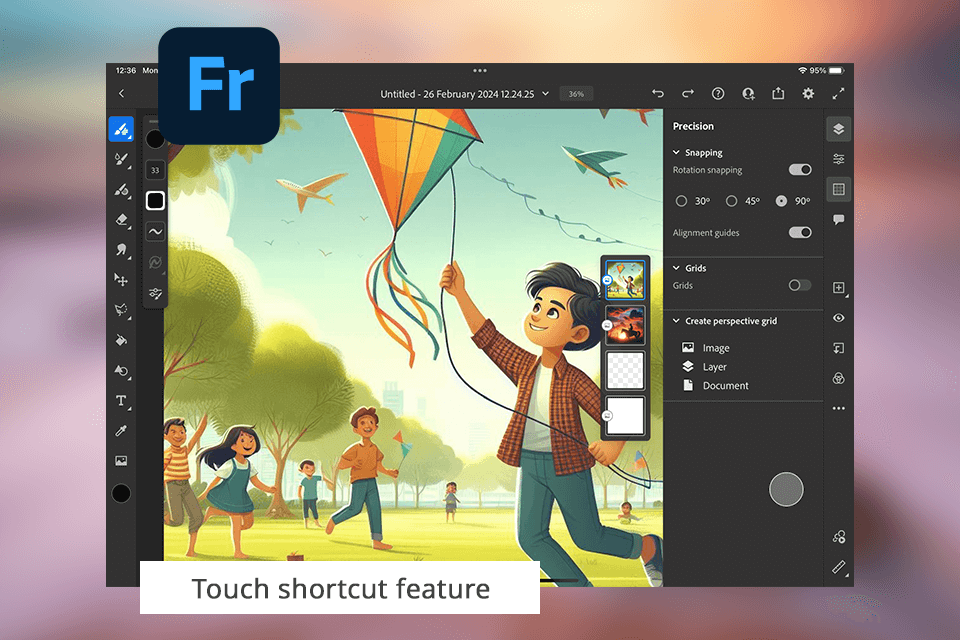960x640 pixels.
Task: Select the Transform move tool
Action: click(x=121, y=279)
